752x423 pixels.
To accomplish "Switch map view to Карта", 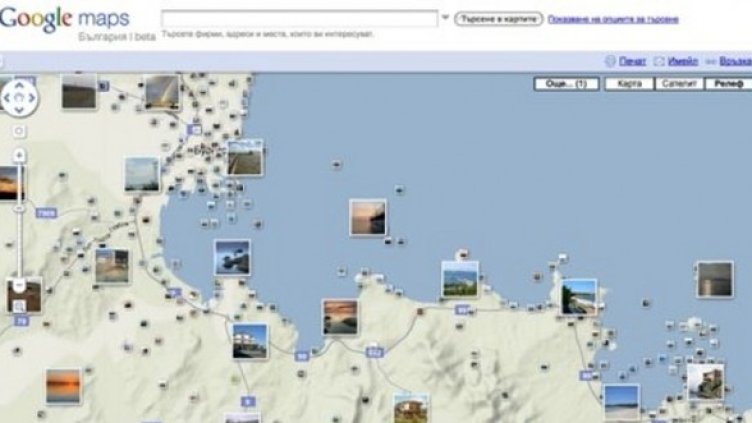I will pyautogui.click(x=630, y=85).
